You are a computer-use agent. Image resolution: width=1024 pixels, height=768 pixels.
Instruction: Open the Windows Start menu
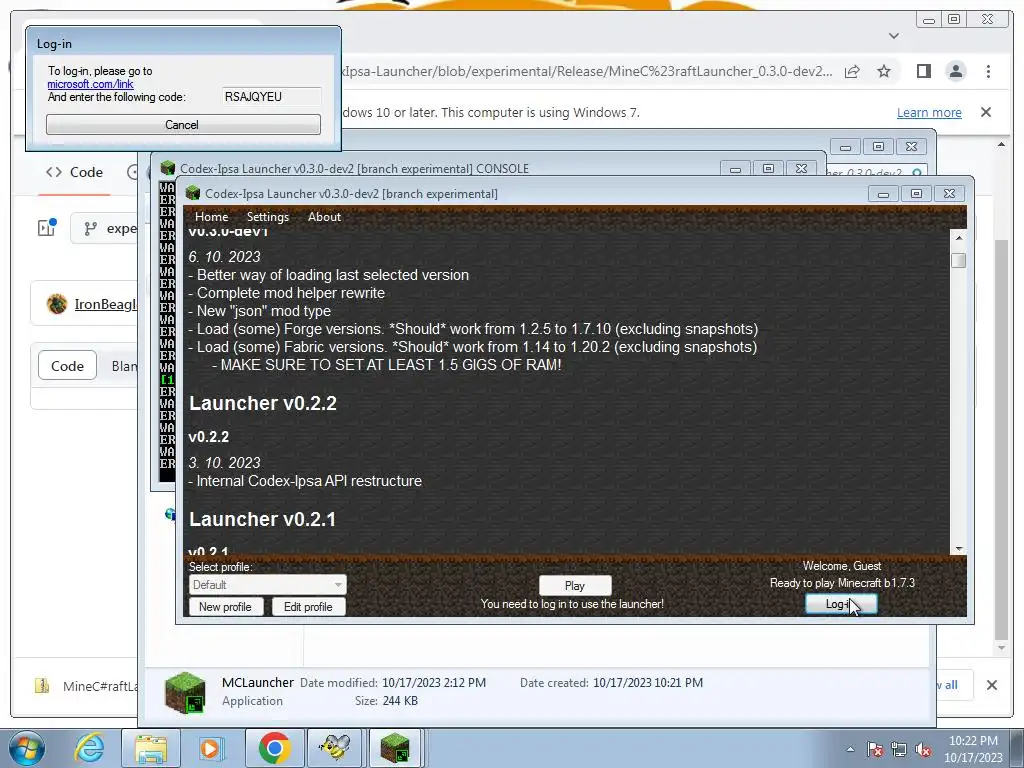(27, 748)
